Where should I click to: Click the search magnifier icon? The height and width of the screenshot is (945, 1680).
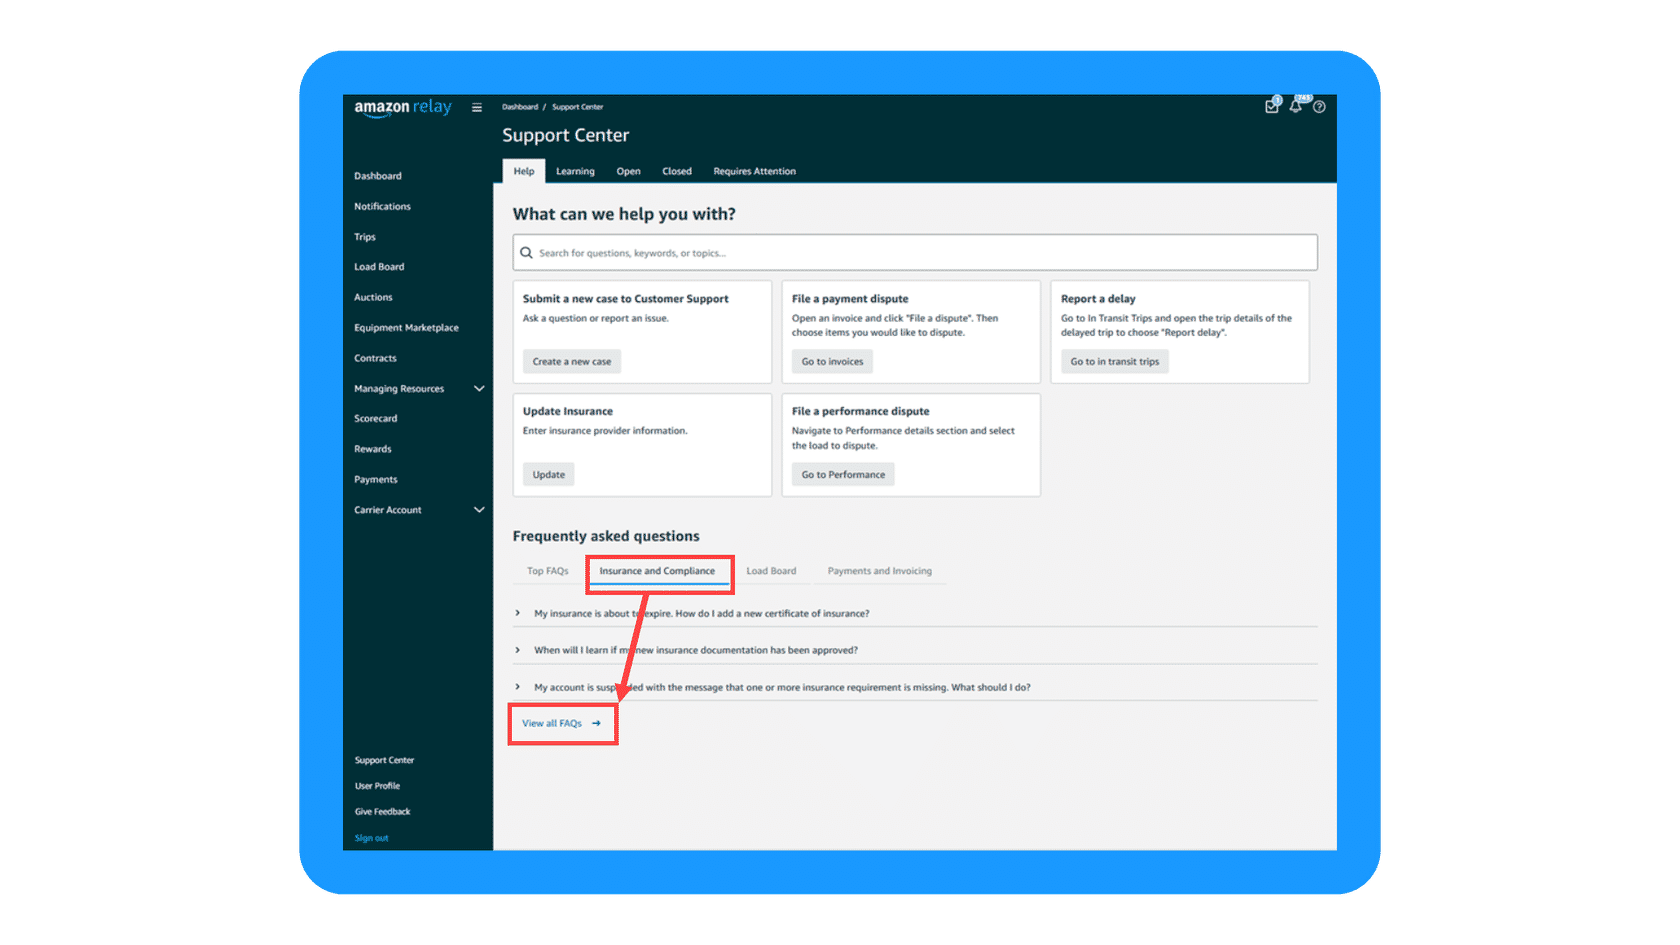(526, 253)
